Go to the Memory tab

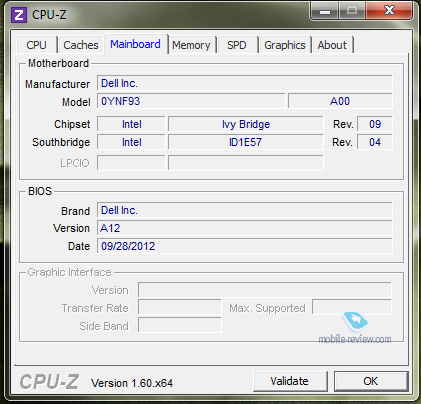[191, 45]
